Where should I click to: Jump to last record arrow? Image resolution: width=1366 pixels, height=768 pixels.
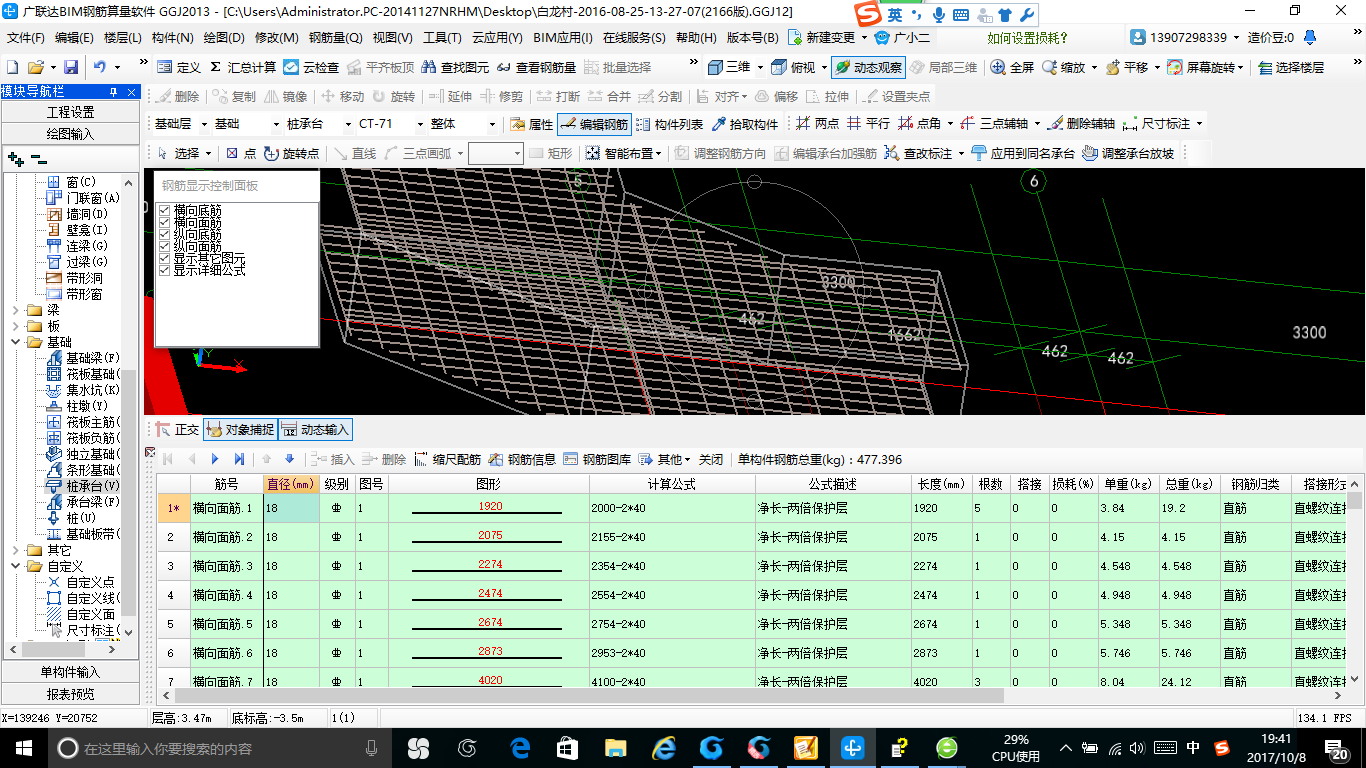coord(239,459)
